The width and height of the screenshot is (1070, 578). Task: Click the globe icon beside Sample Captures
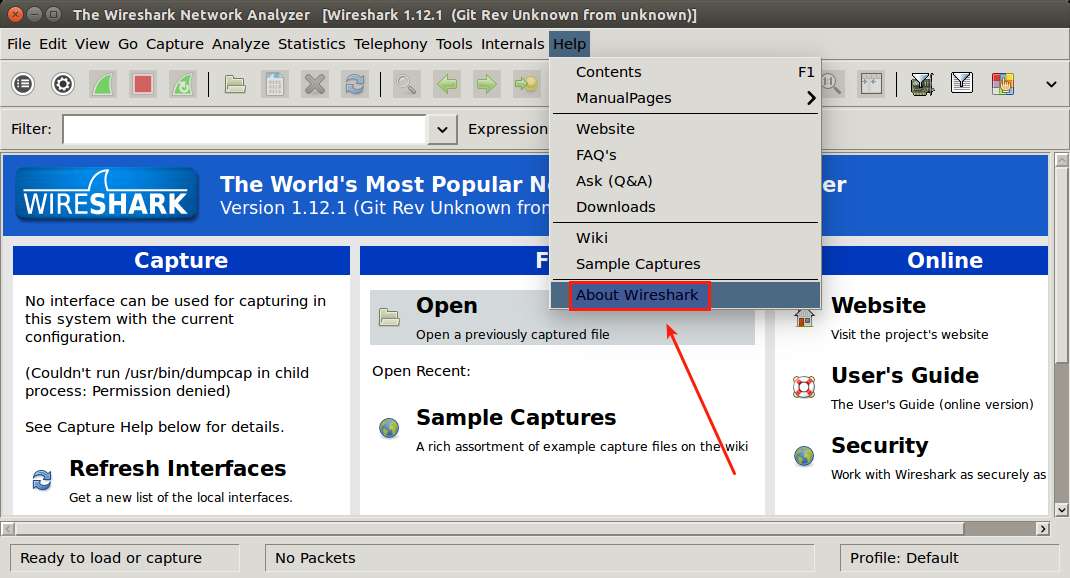389,428
